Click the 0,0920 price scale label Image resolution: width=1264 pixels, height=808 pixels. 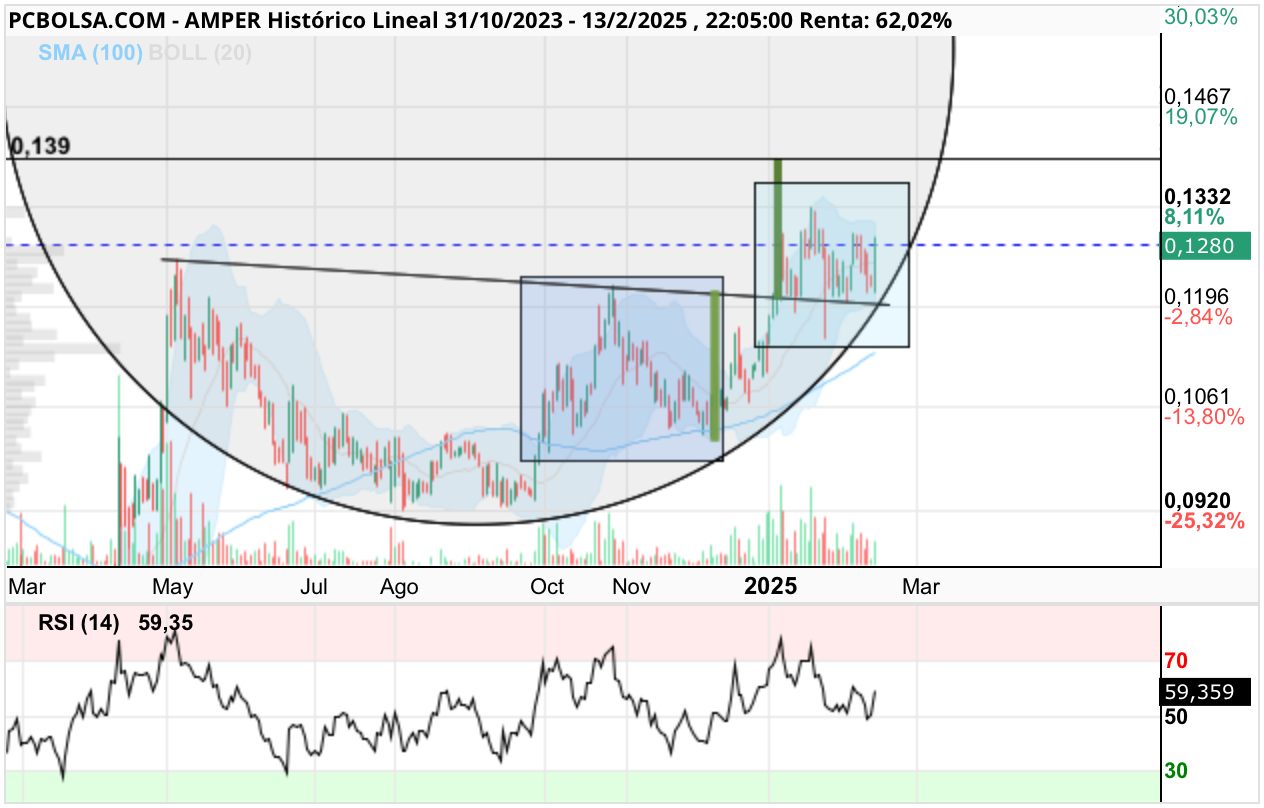tap(1197, 501)
